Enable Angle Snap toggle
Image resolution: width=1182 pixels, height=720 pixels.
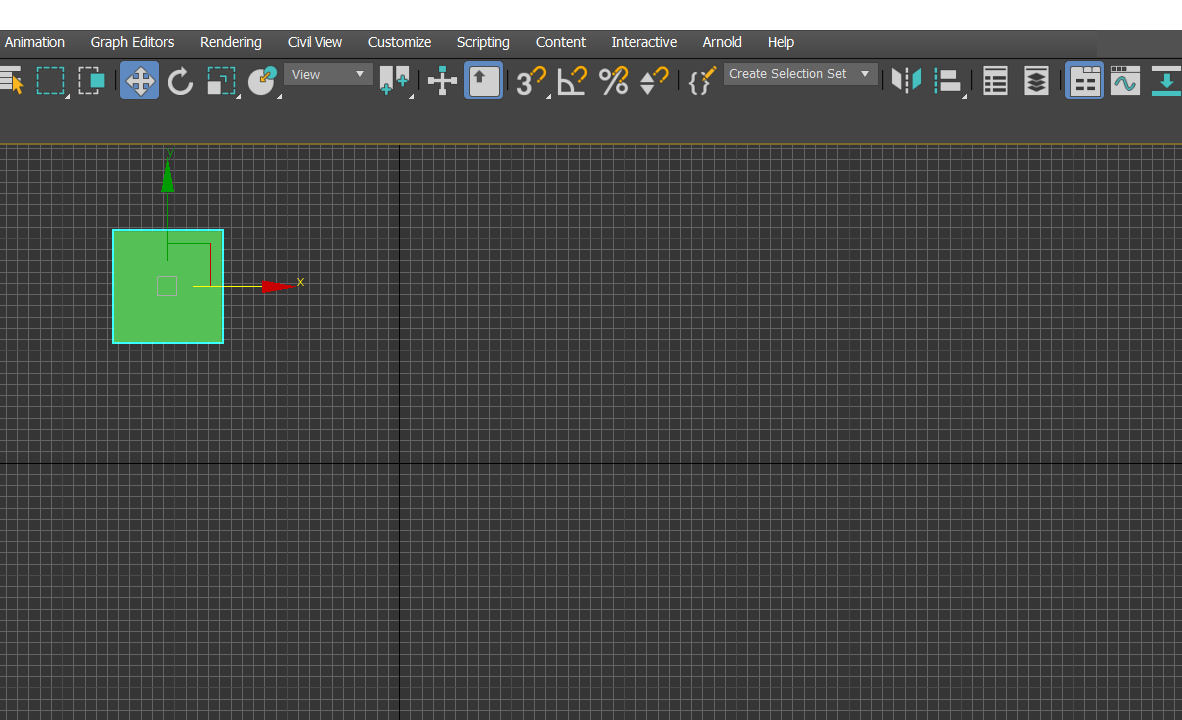[572, 81]
